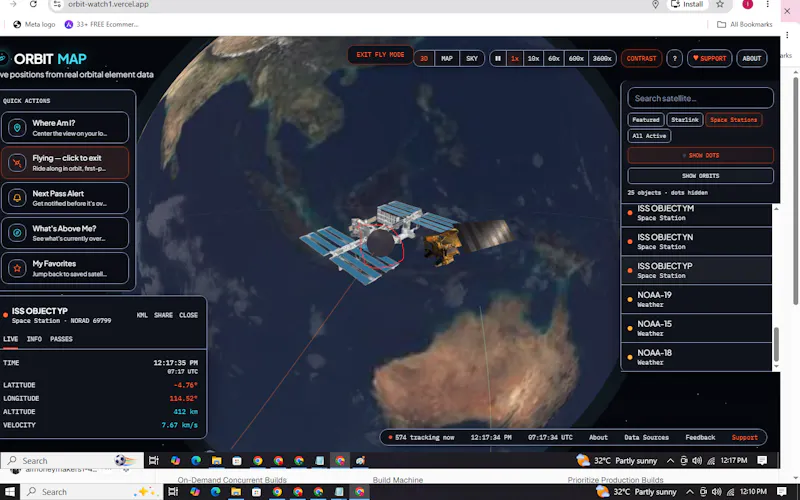Set simulation speed to 1x
Image resolution: width=800 pixels, height=500 pixels.
point(515,58)
